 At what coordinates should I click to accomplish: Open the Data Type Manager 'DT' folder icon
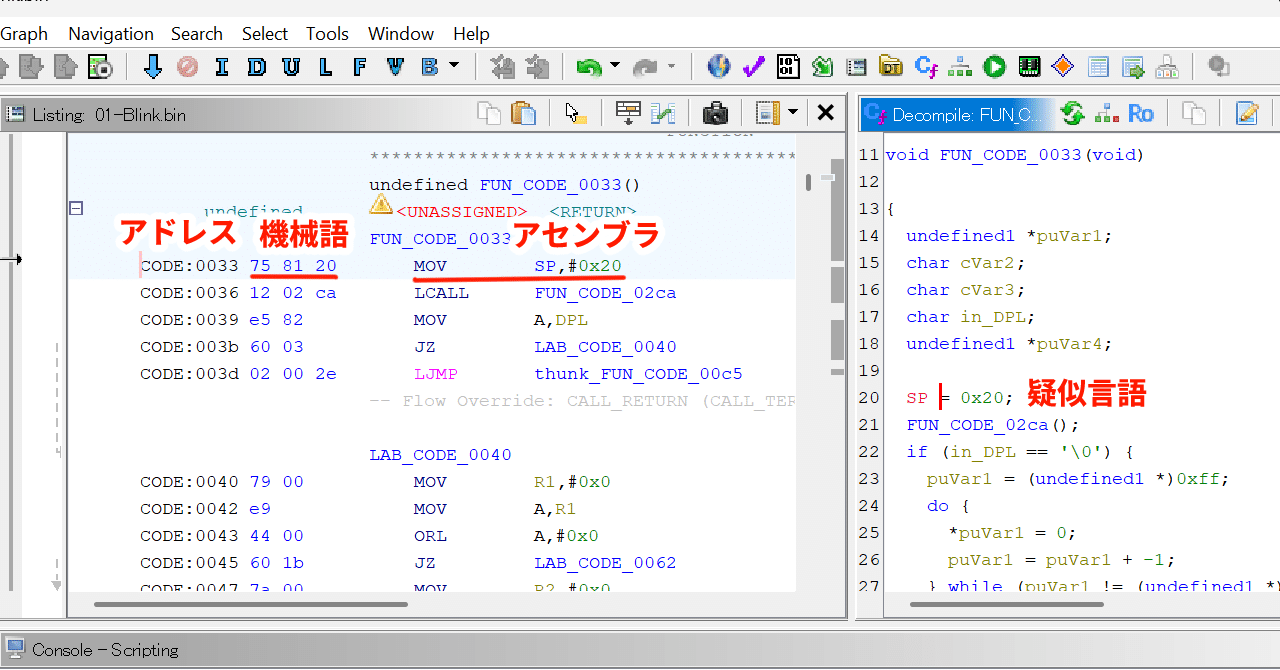pyautogui.click(x=891, y=67)
